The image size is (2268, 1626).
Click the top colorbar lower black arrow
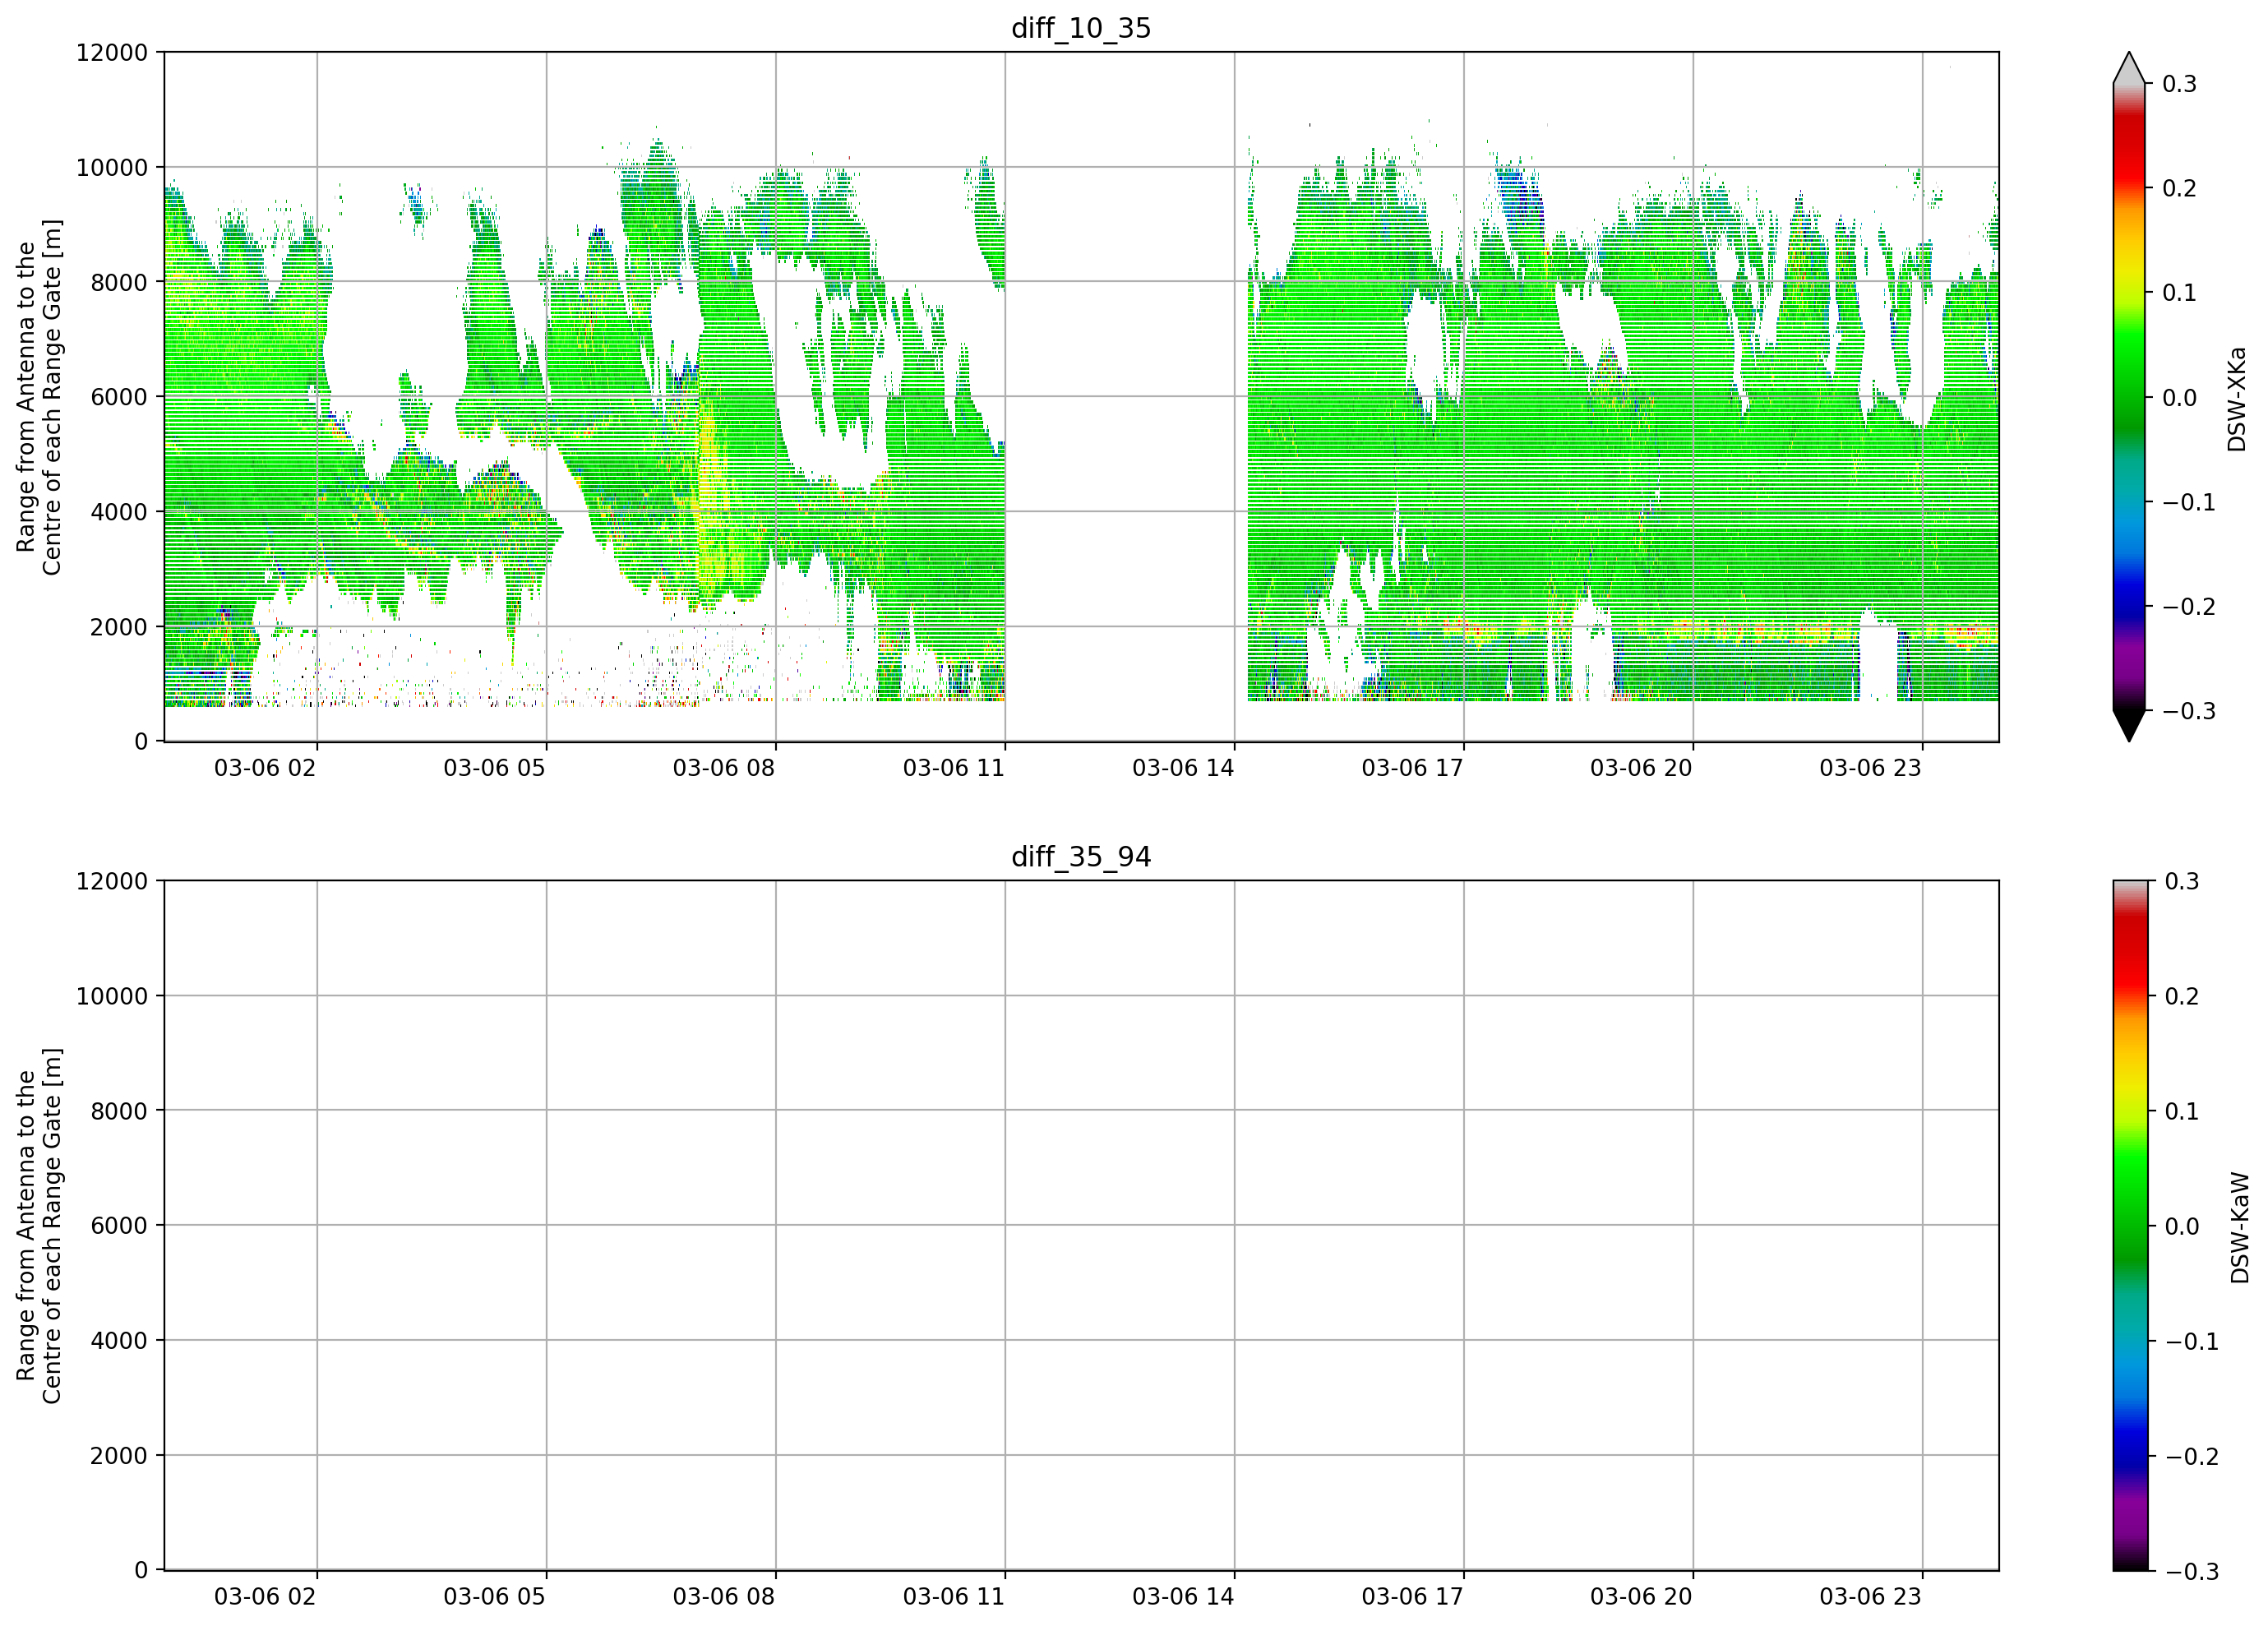coord(2129,726)
